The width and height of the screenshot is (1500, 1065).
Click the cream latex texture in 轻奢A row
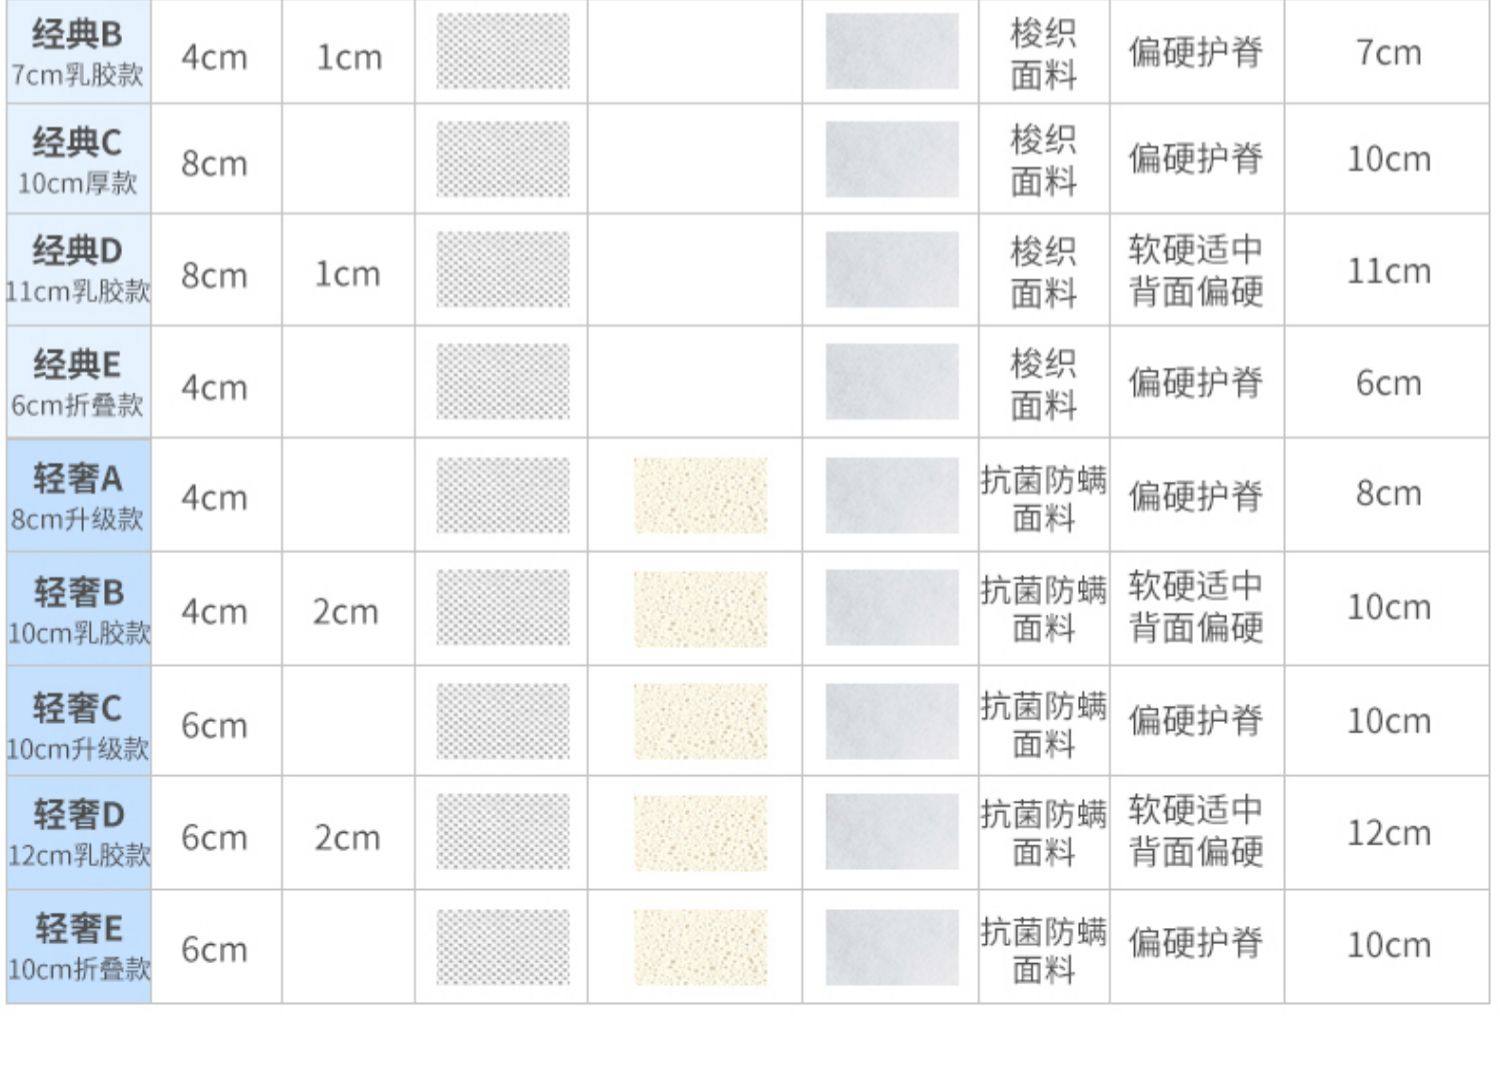[700, 496]
